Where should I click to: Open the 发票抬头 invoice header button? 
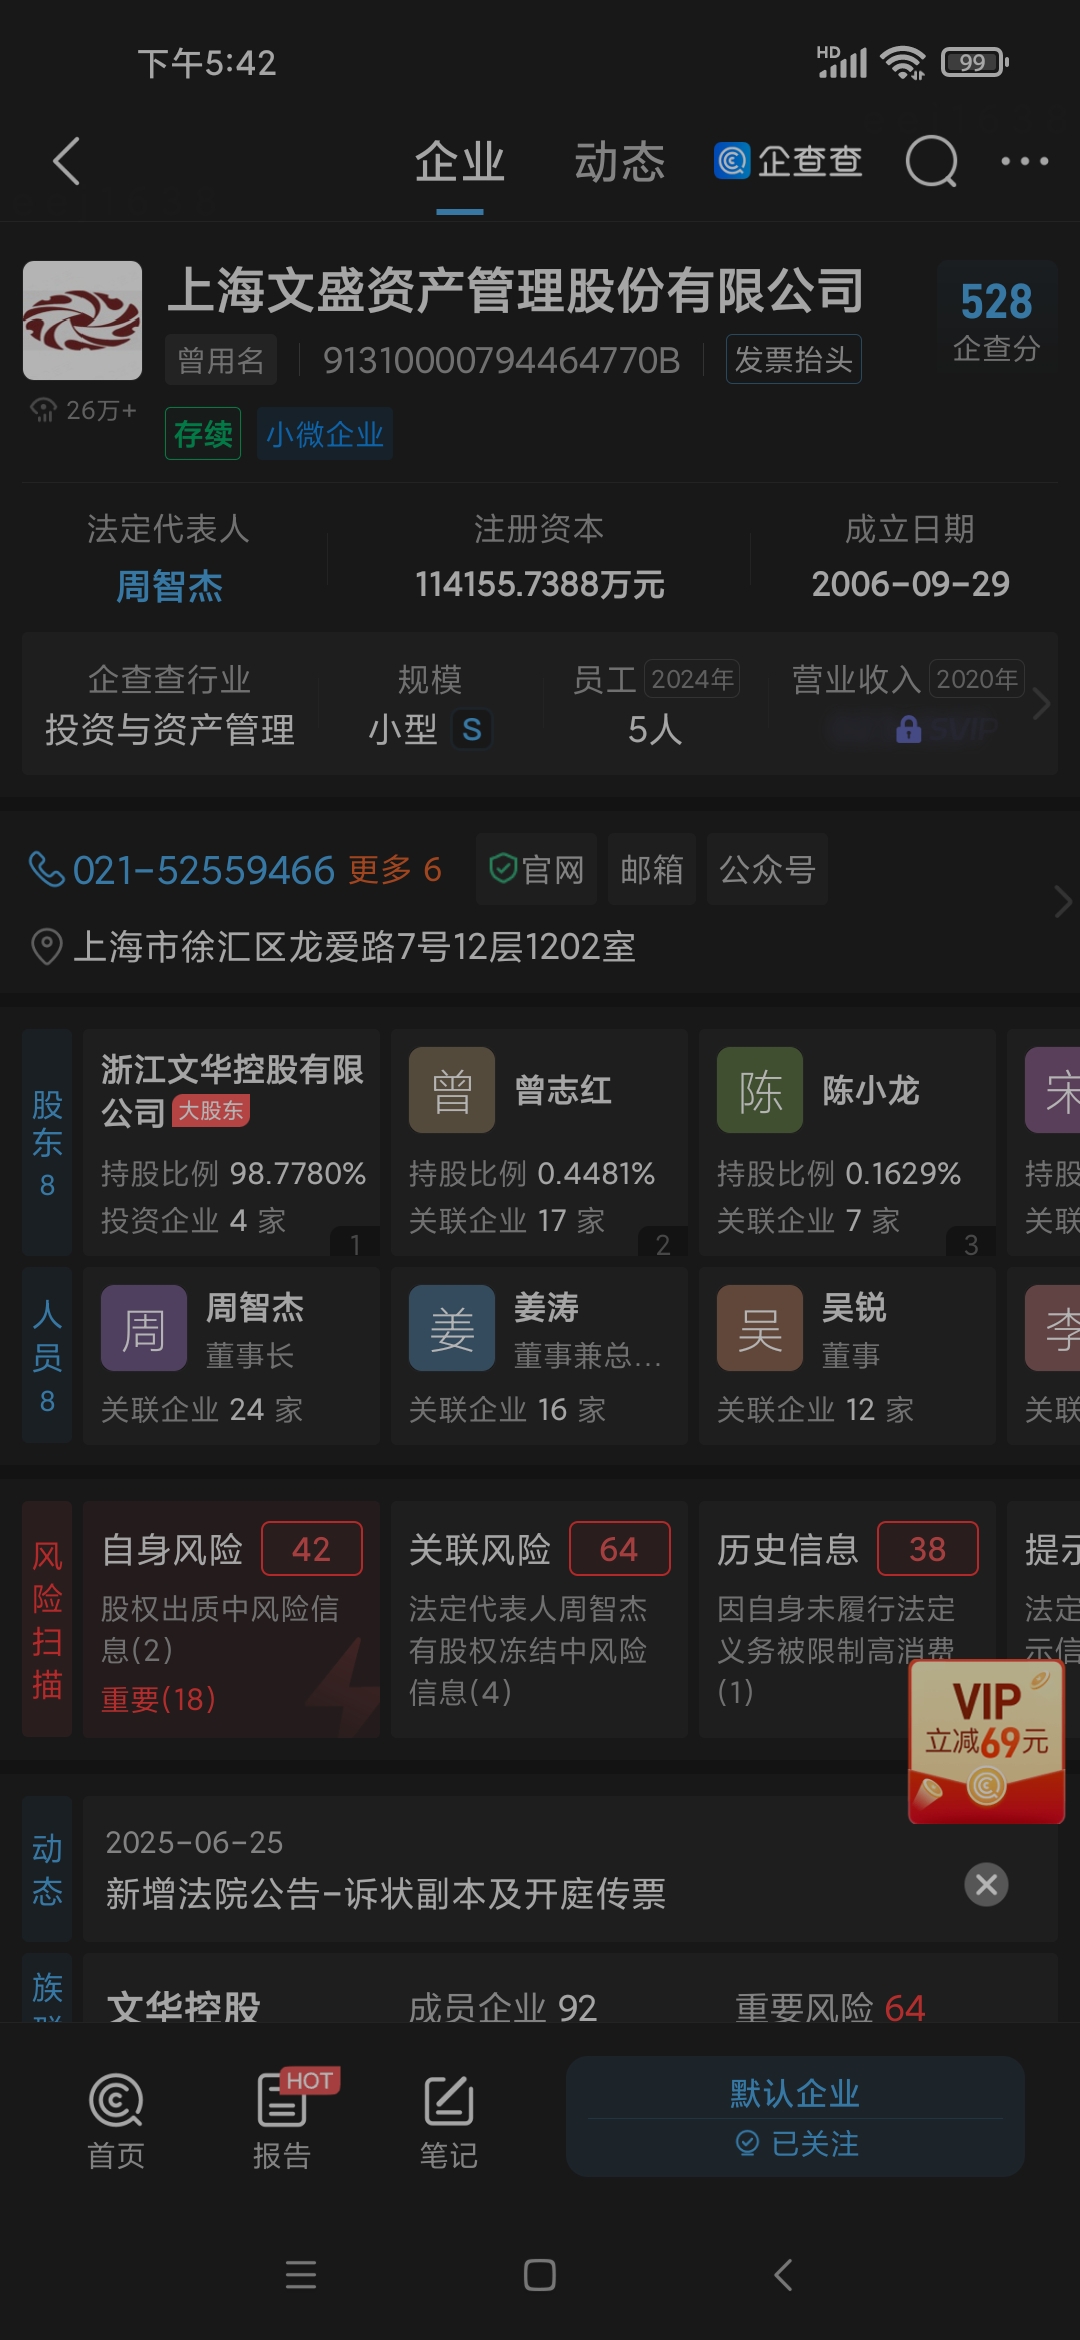pyautogui.click(x=793, y=359)
